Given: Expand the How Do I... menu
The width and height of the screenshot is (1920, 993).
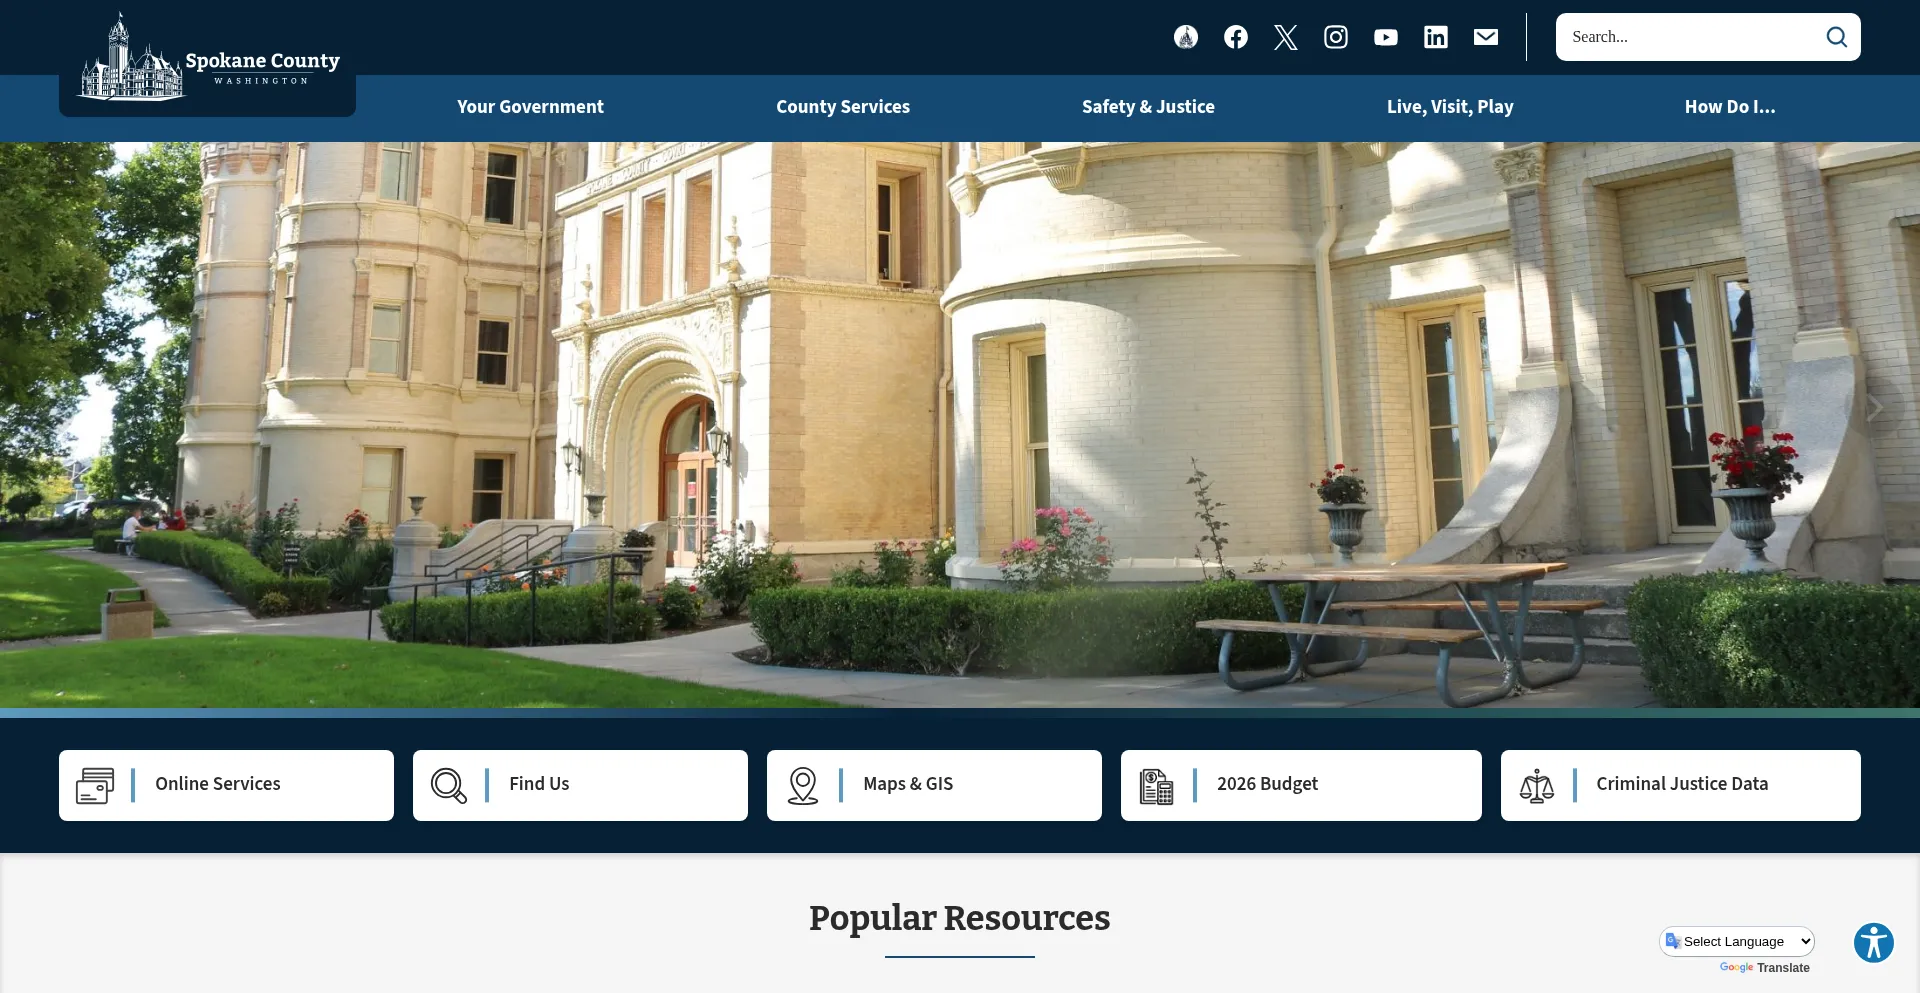Looking at the screenshot, I should coord(1729,107).
